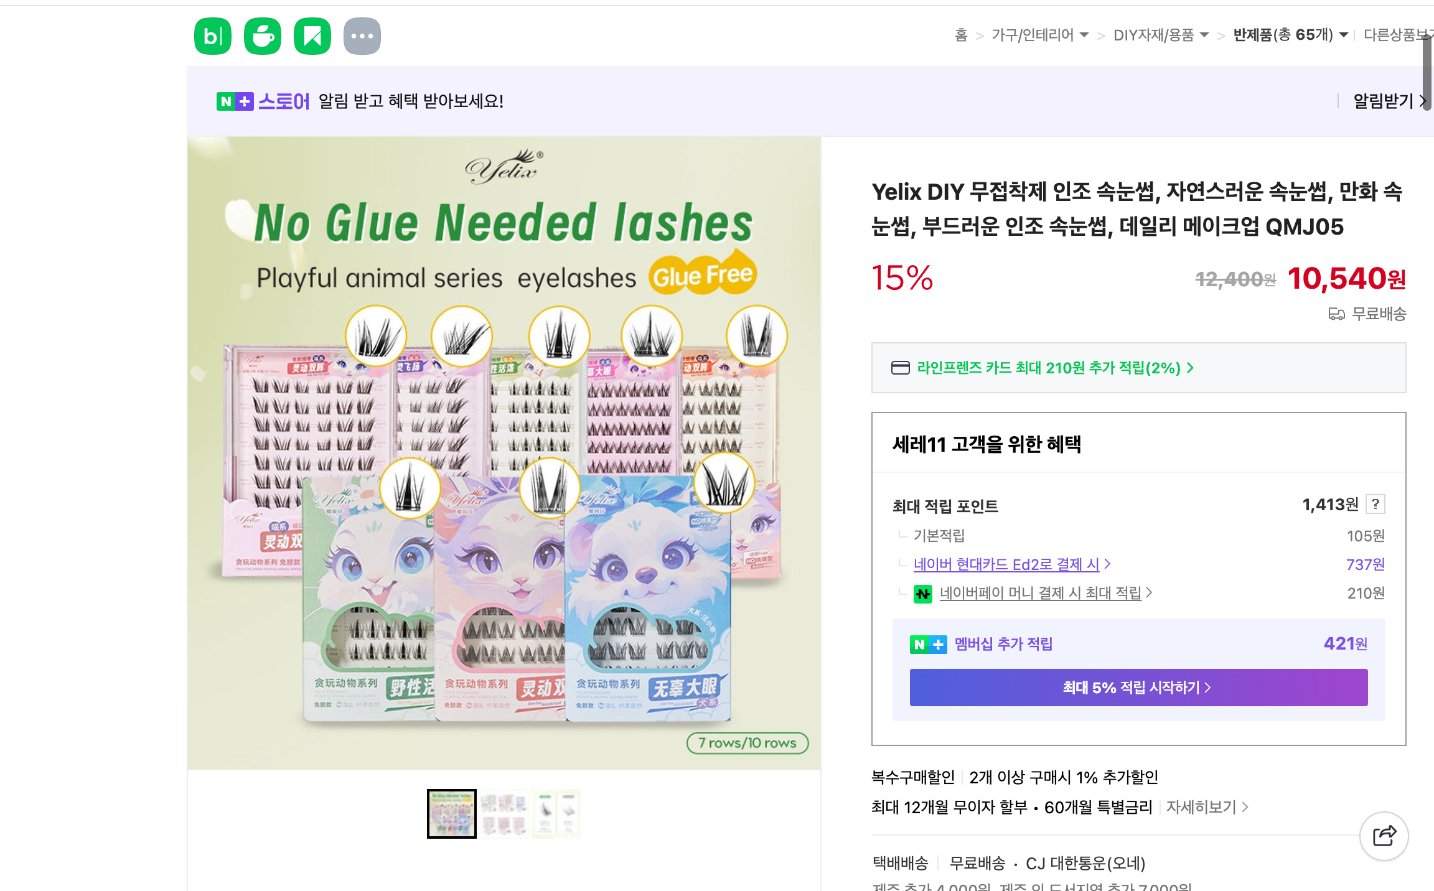Open the Naver Cafe coffee cup icon
This screenshot has height=891, width=1434.
(262, 36)
